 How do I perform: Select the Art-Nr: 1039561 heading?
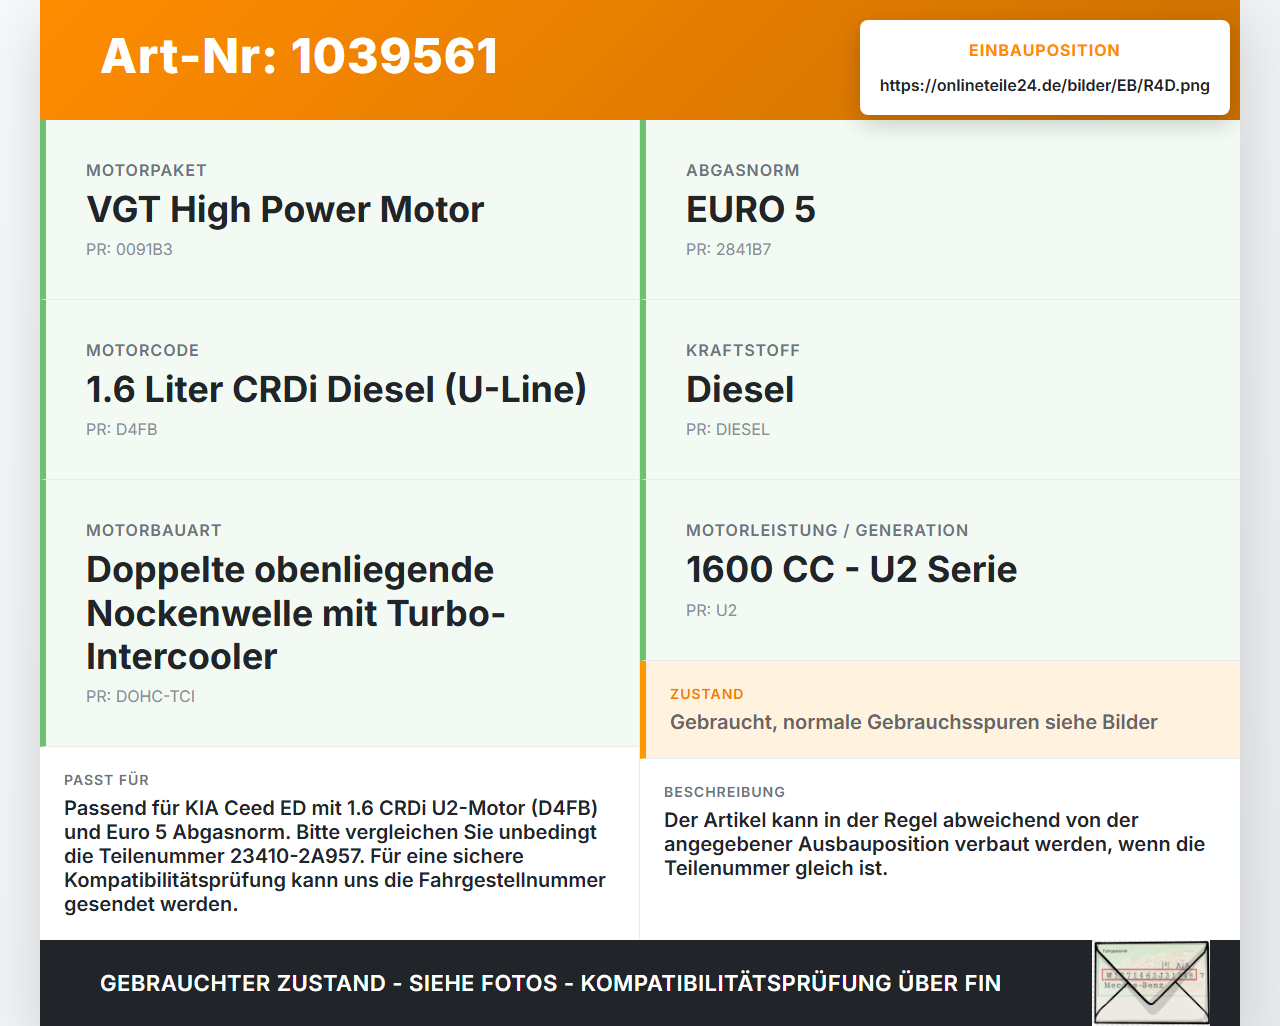[299, 56]
